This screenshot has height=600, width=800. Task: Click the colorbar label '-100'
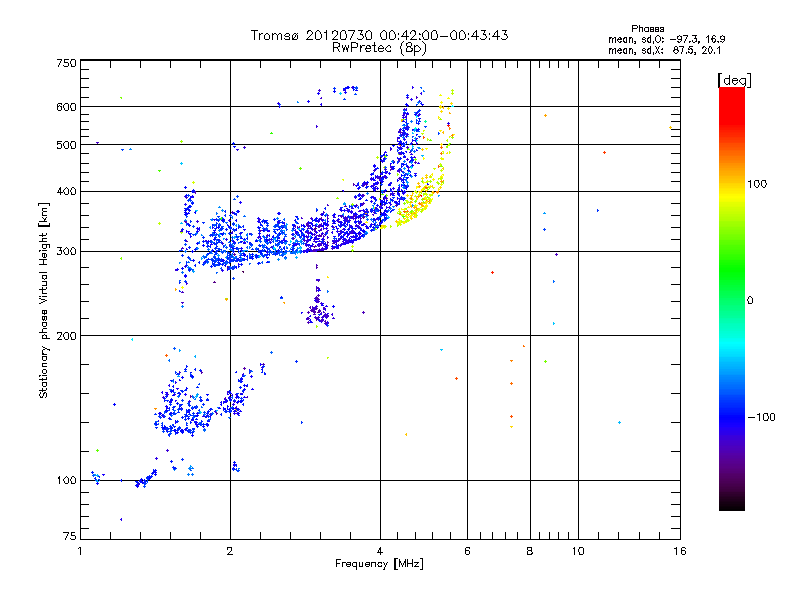[x=761, y=417]
